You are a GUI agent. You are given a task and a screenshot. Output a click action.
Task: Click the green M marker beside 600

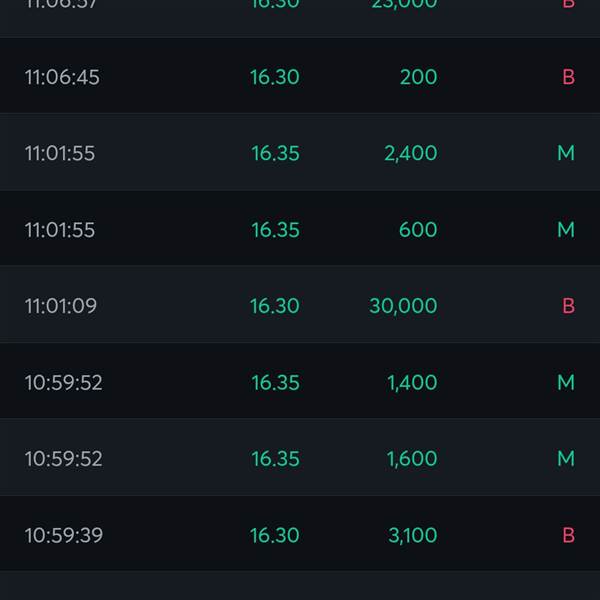tap(566, 230)
